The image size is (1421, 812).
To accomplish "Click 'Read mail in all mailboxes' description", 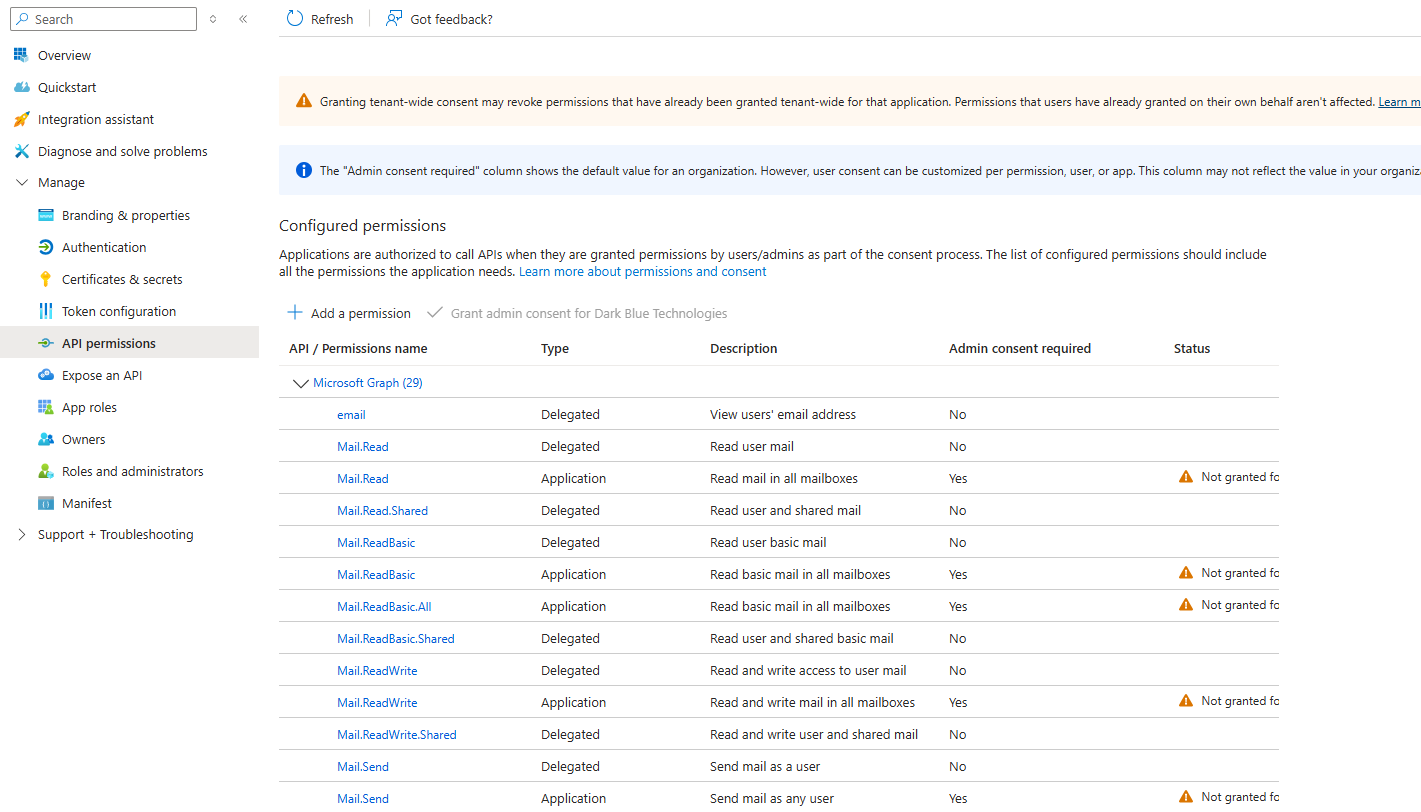I will coord(784,478).
